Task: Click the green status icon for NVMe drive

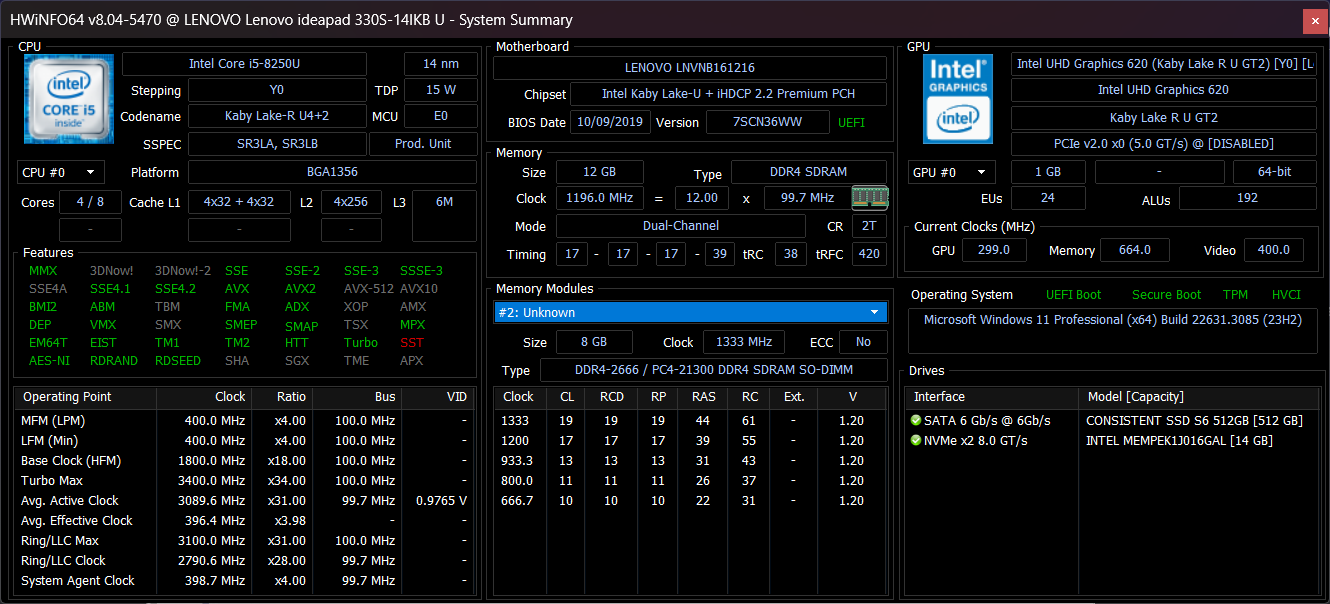Action: 916,441
